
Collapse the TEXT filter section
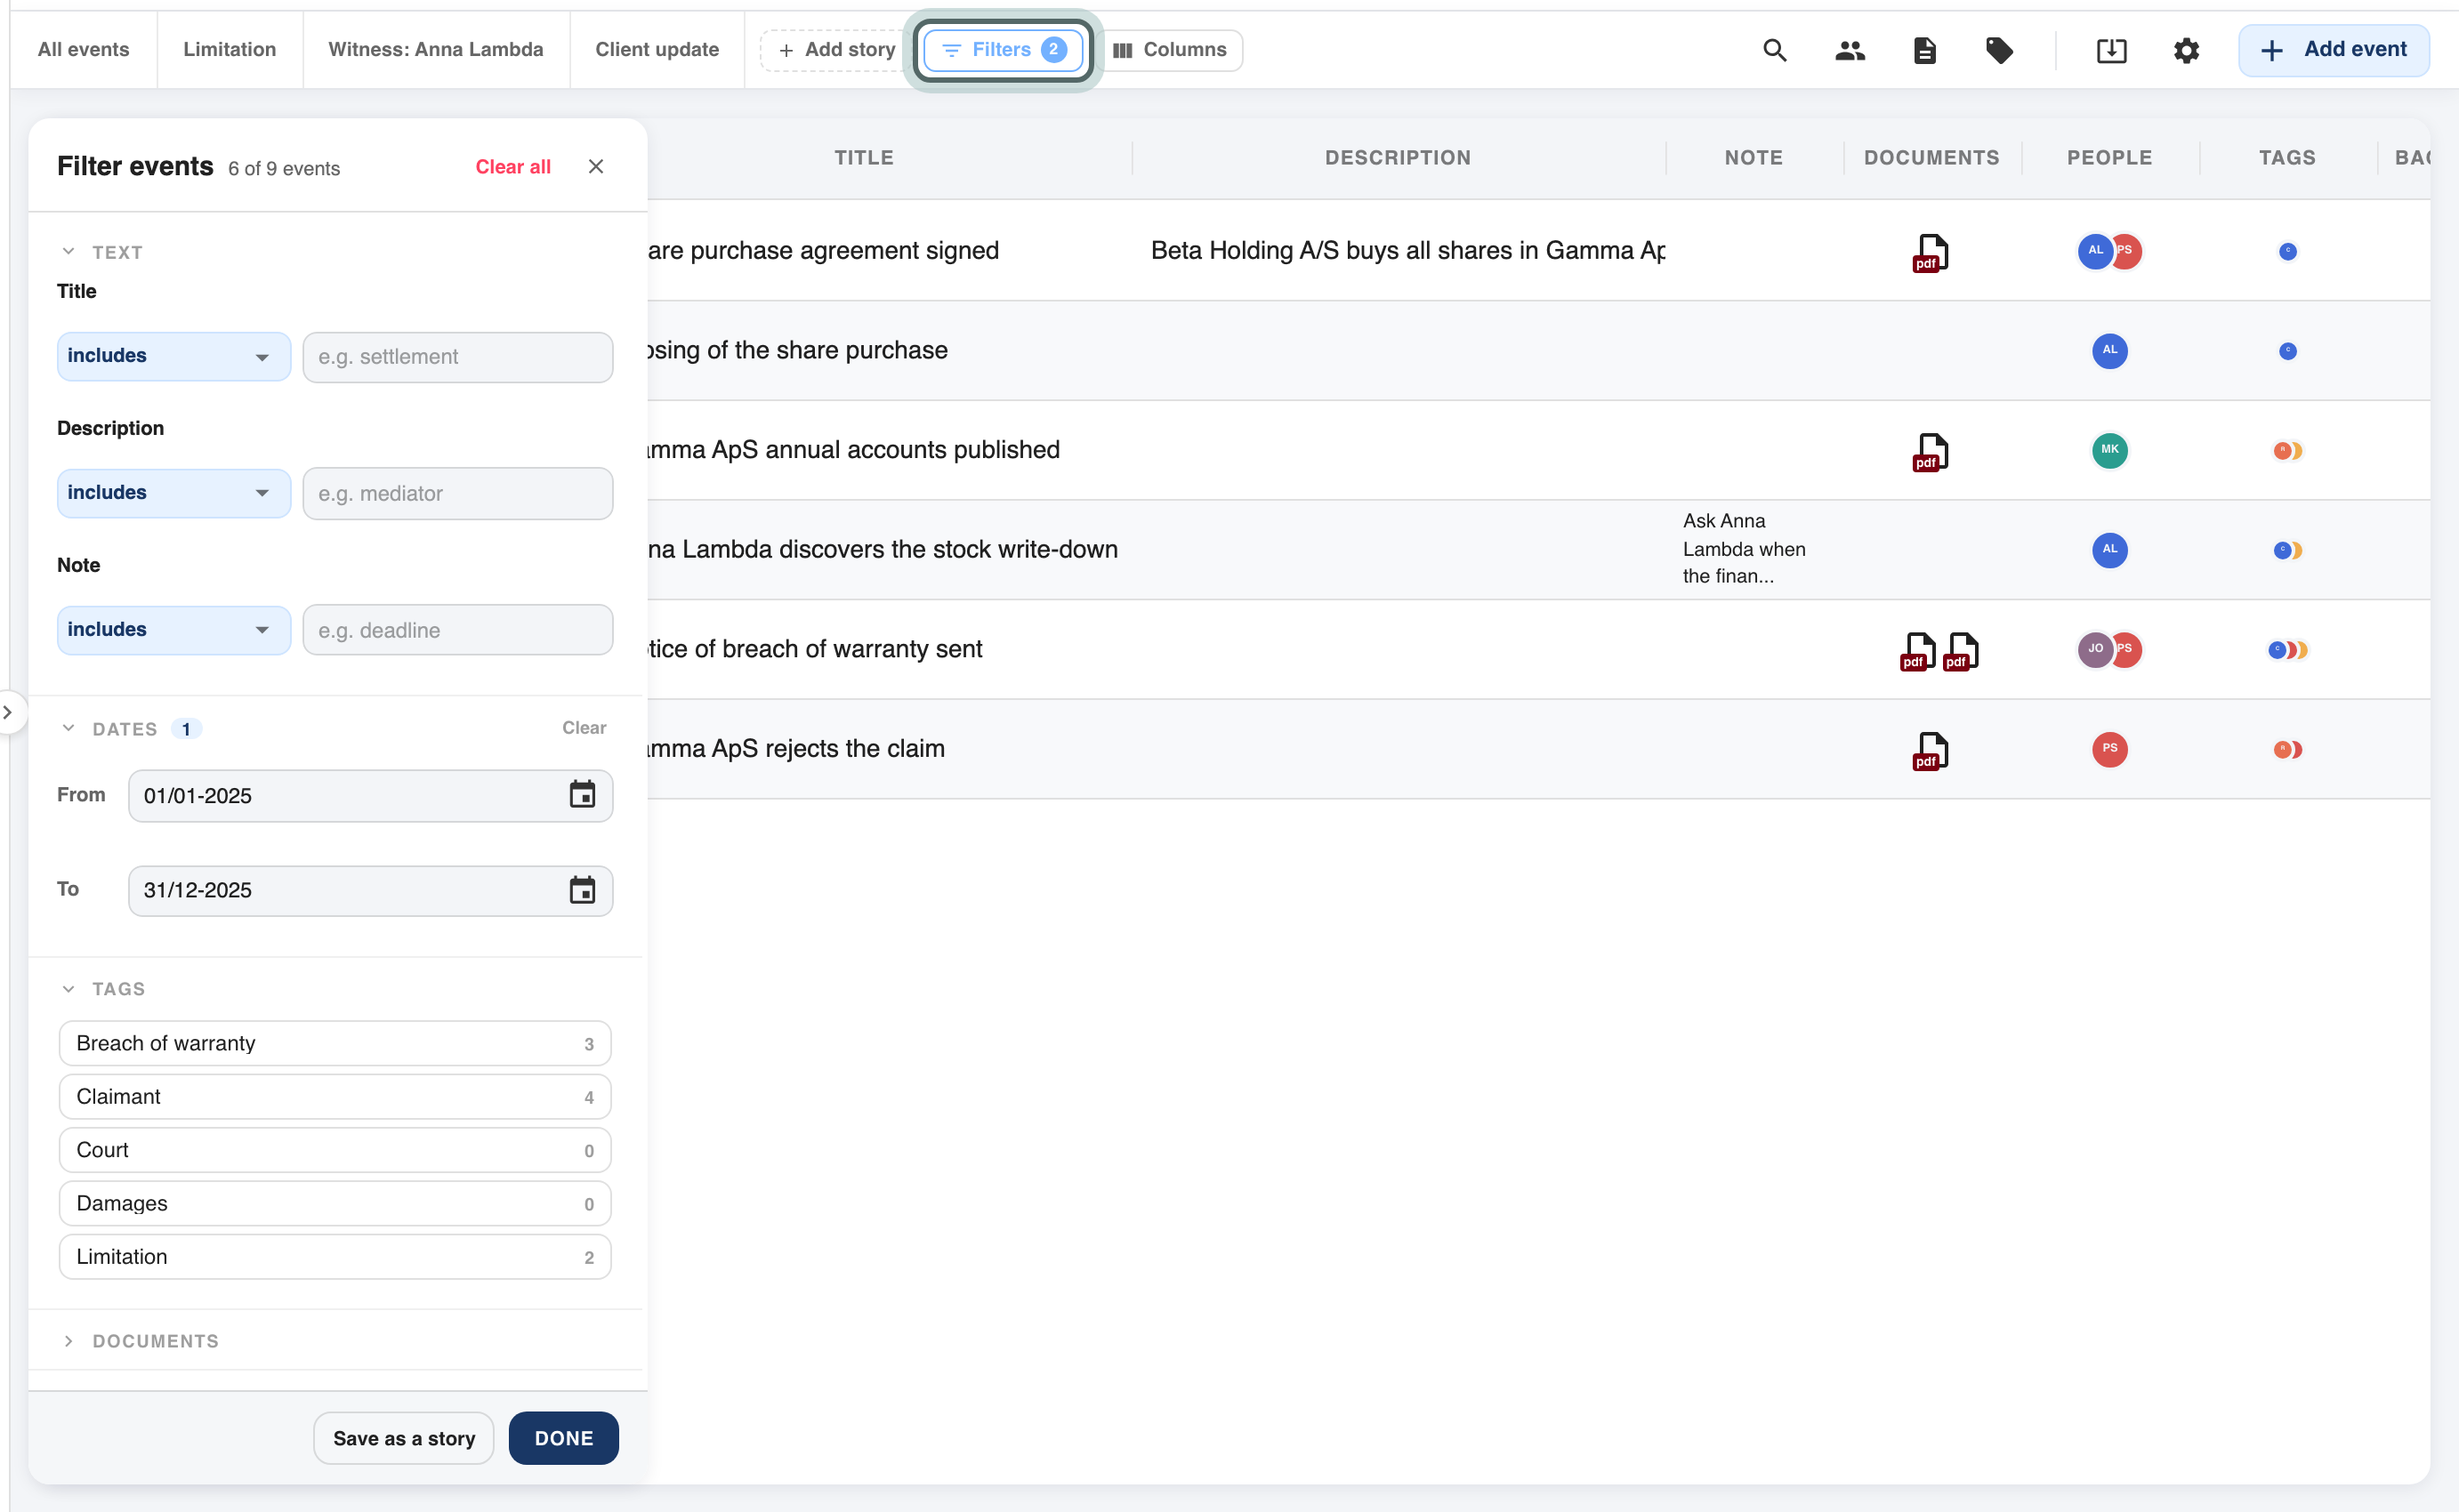tap(68, 252)
